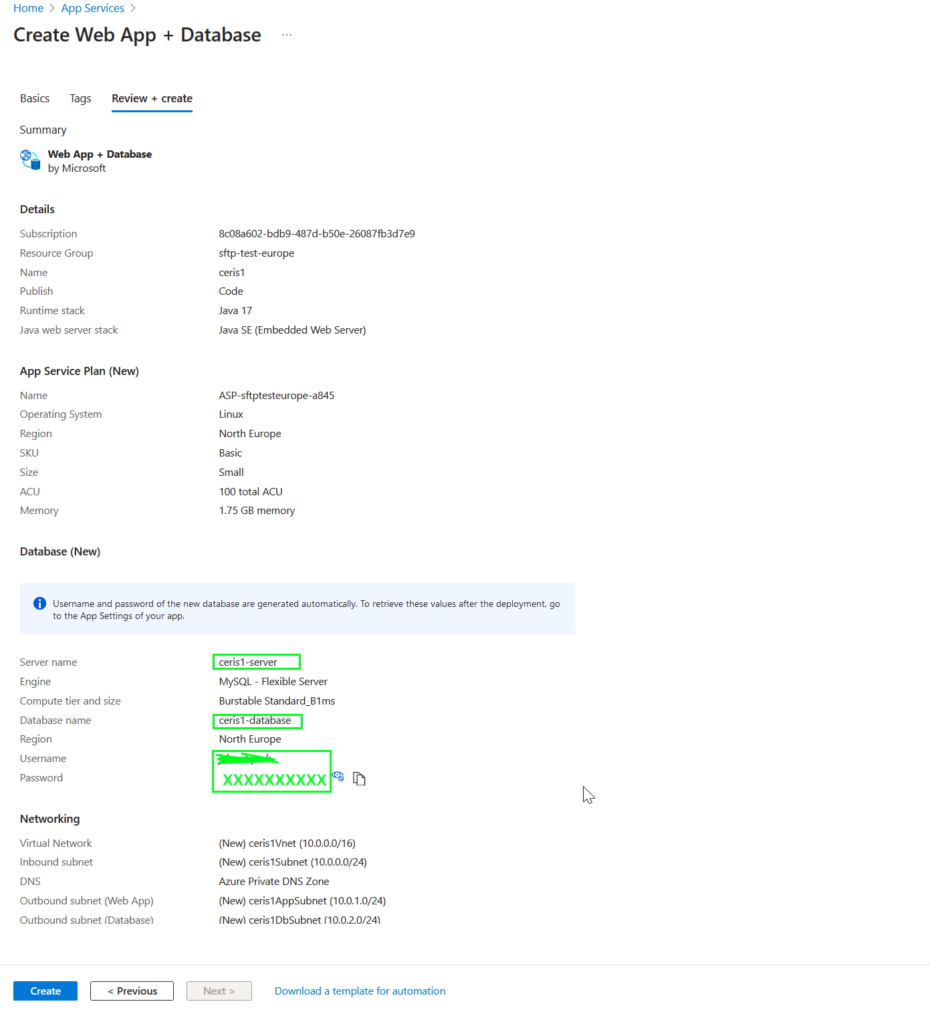Click the app name value ceris1 under Details

(x=231, y=273)
